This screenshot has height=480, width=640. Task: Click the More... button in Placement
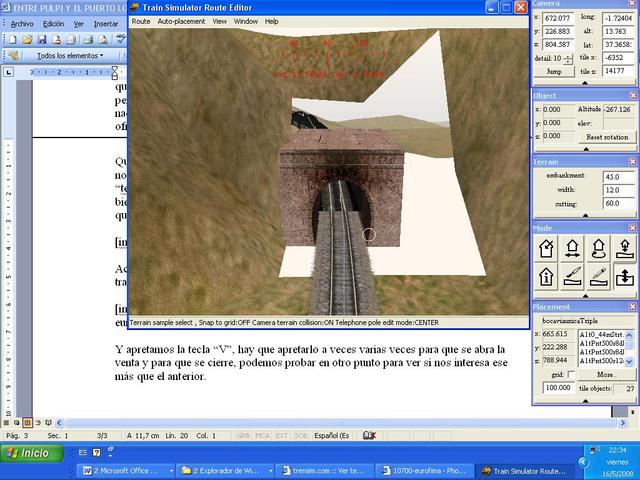pos(606,374)
